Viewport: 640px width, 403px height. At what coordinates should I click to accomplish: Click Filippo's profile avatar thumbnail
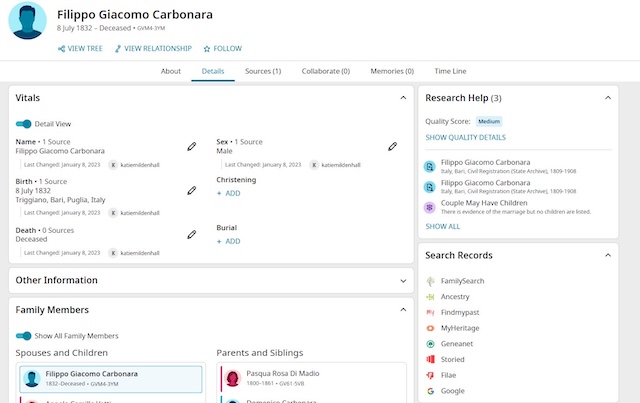point(27,20)
